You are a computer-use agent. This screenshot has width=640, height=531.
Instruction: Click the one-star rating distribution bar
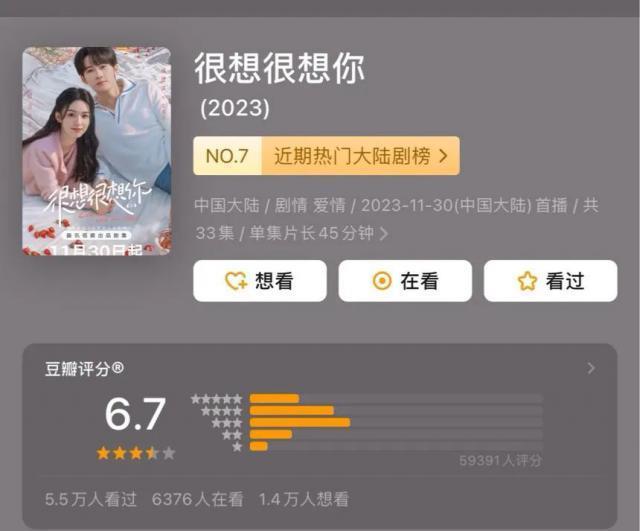(396, 446)
